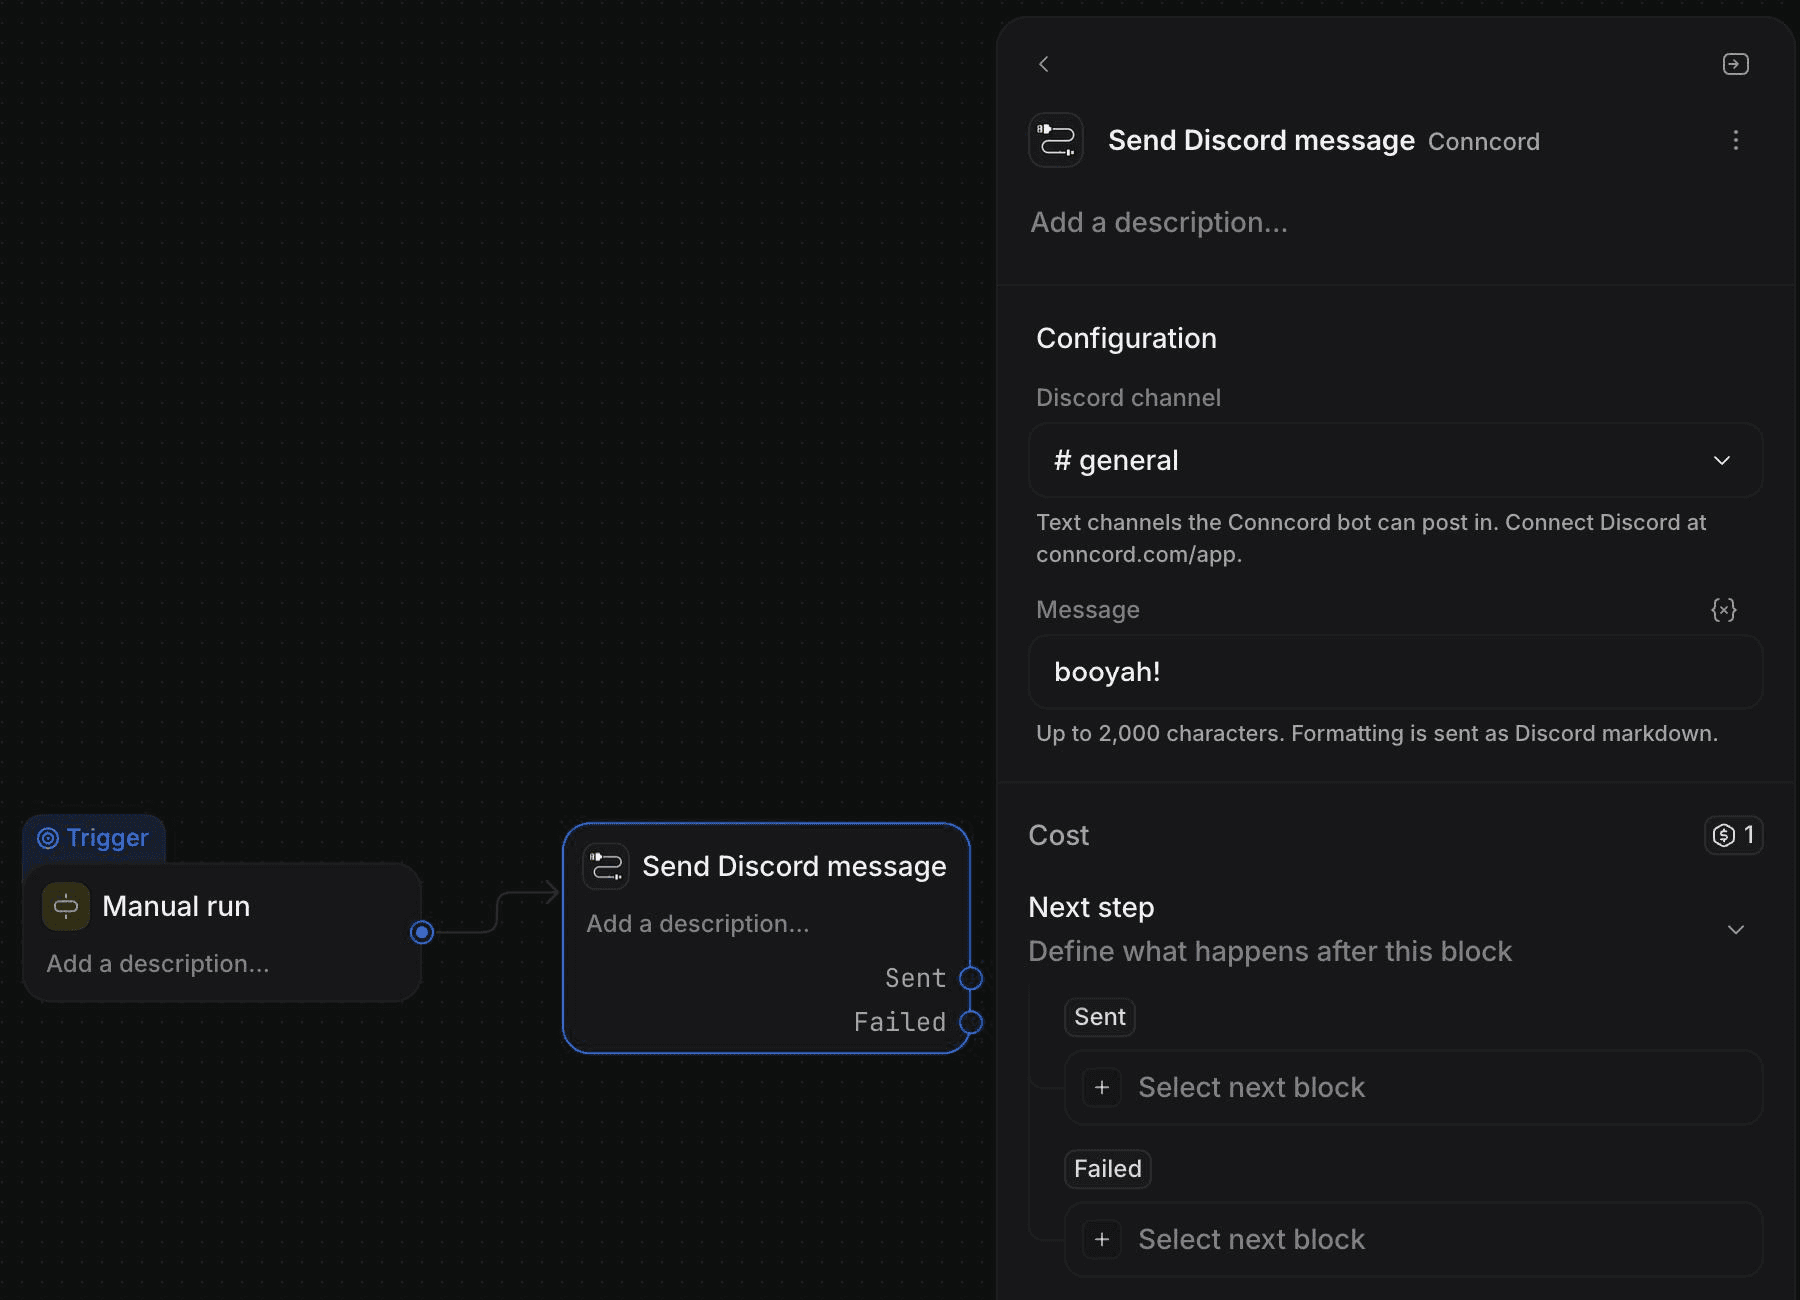The width and height of the screenshot is (1800, 1300).
Task: Open the Discord channel dropdown showing # general
Action: [x=1395, y=460]
